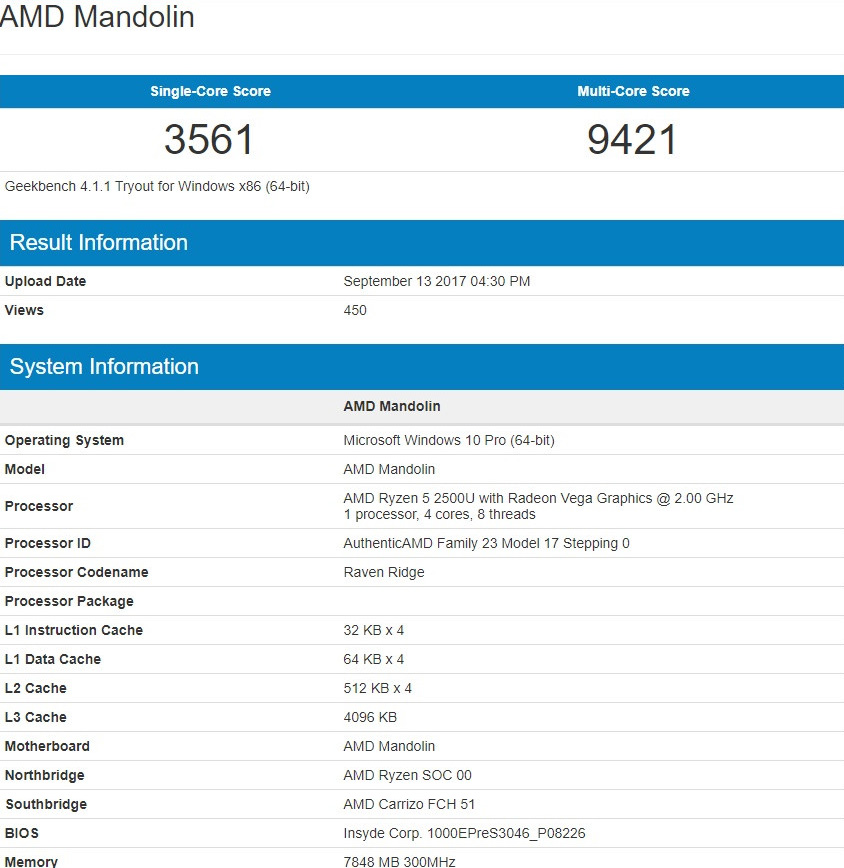
Task: Select the "BIOS" row label
Action: [x=22, y=833]
